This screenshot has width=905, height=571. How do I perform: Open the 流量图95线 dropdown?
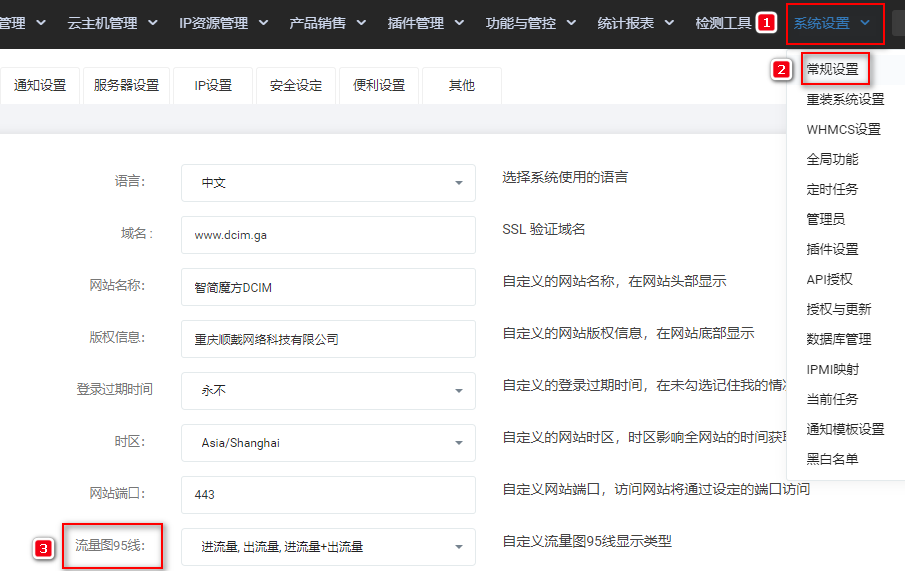coord(328,547)
